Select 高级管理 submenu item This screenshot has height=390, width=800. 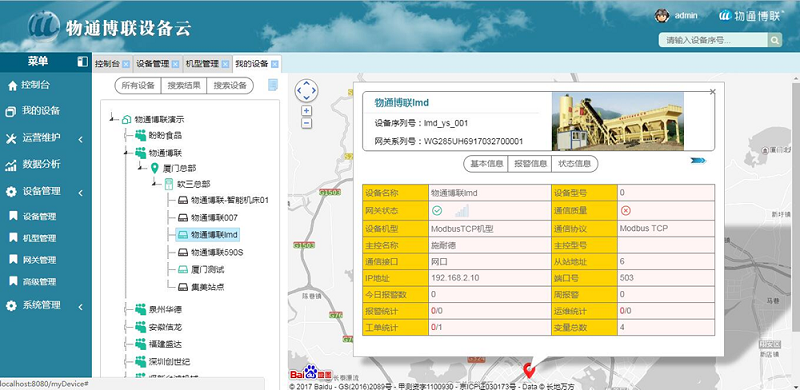[x=40, y=282]
